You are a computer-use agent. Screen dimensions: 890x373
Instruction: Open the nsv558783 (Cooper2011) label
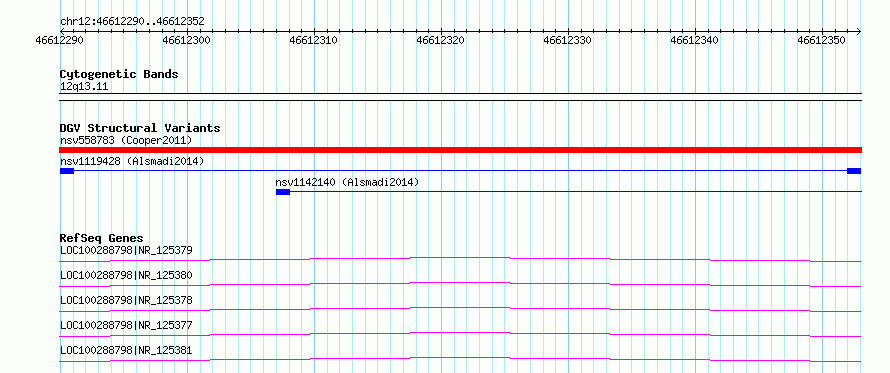[126, 140]
